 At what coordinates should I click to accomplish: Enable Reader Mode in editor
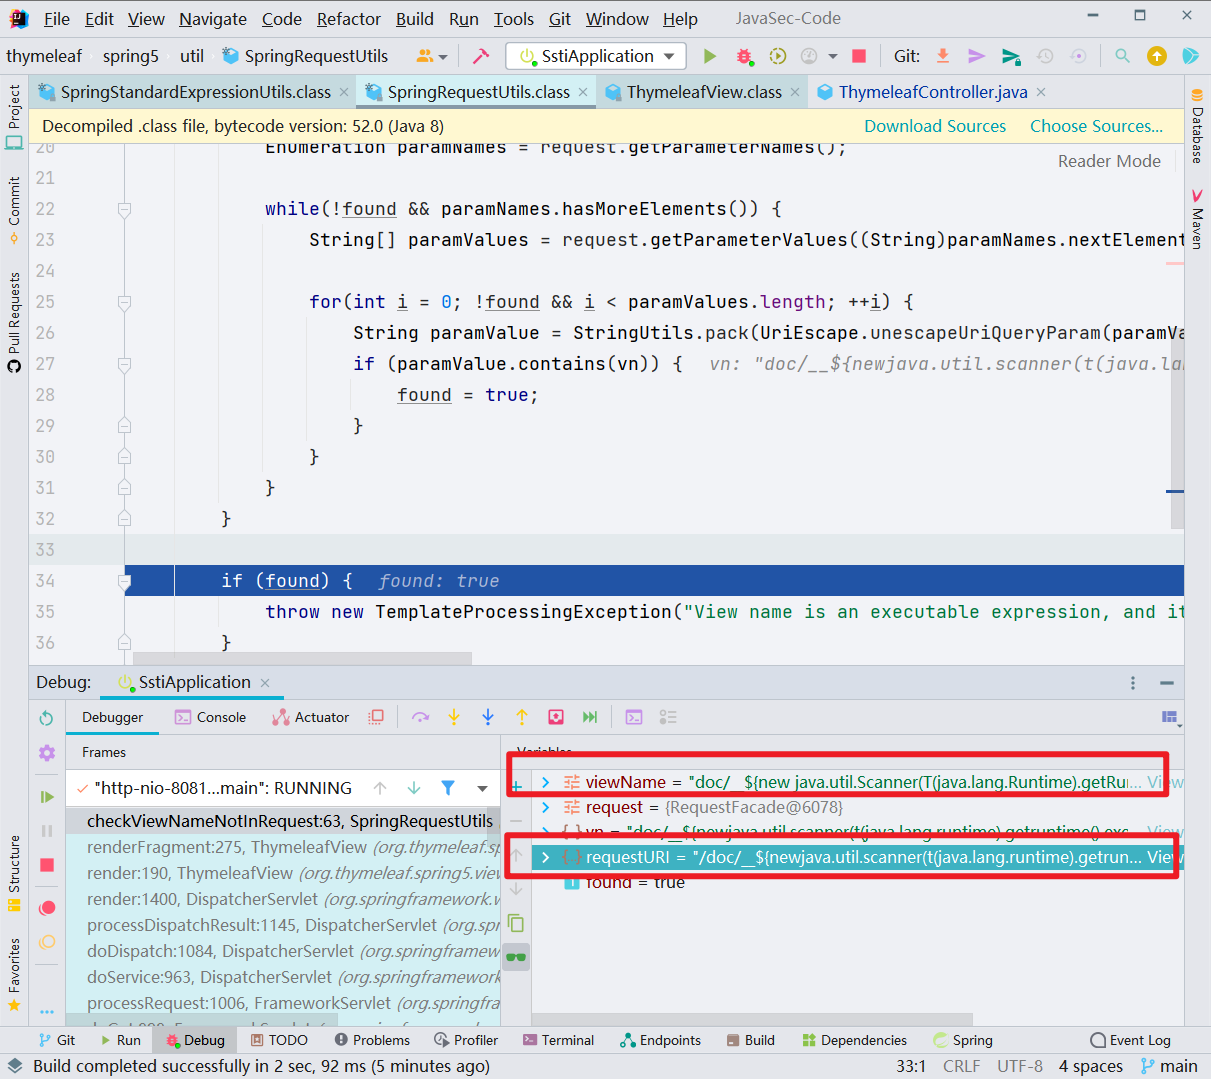pos(1109,161)
